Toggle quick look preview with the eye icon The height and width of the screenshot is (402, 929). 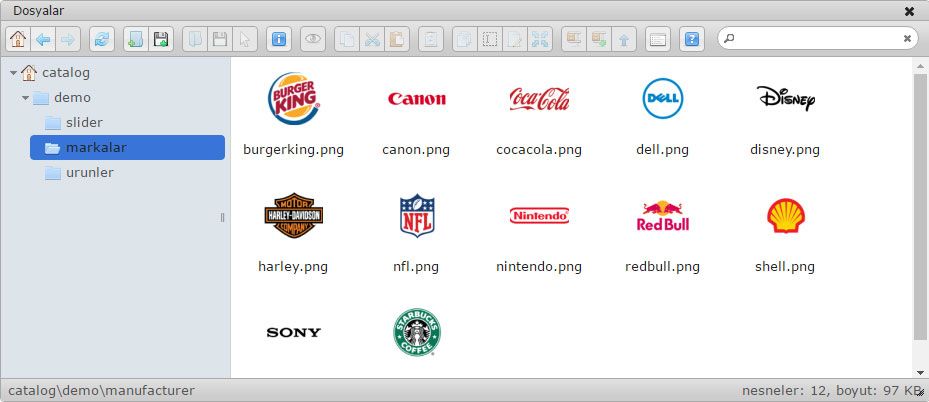tap(313, 40)
